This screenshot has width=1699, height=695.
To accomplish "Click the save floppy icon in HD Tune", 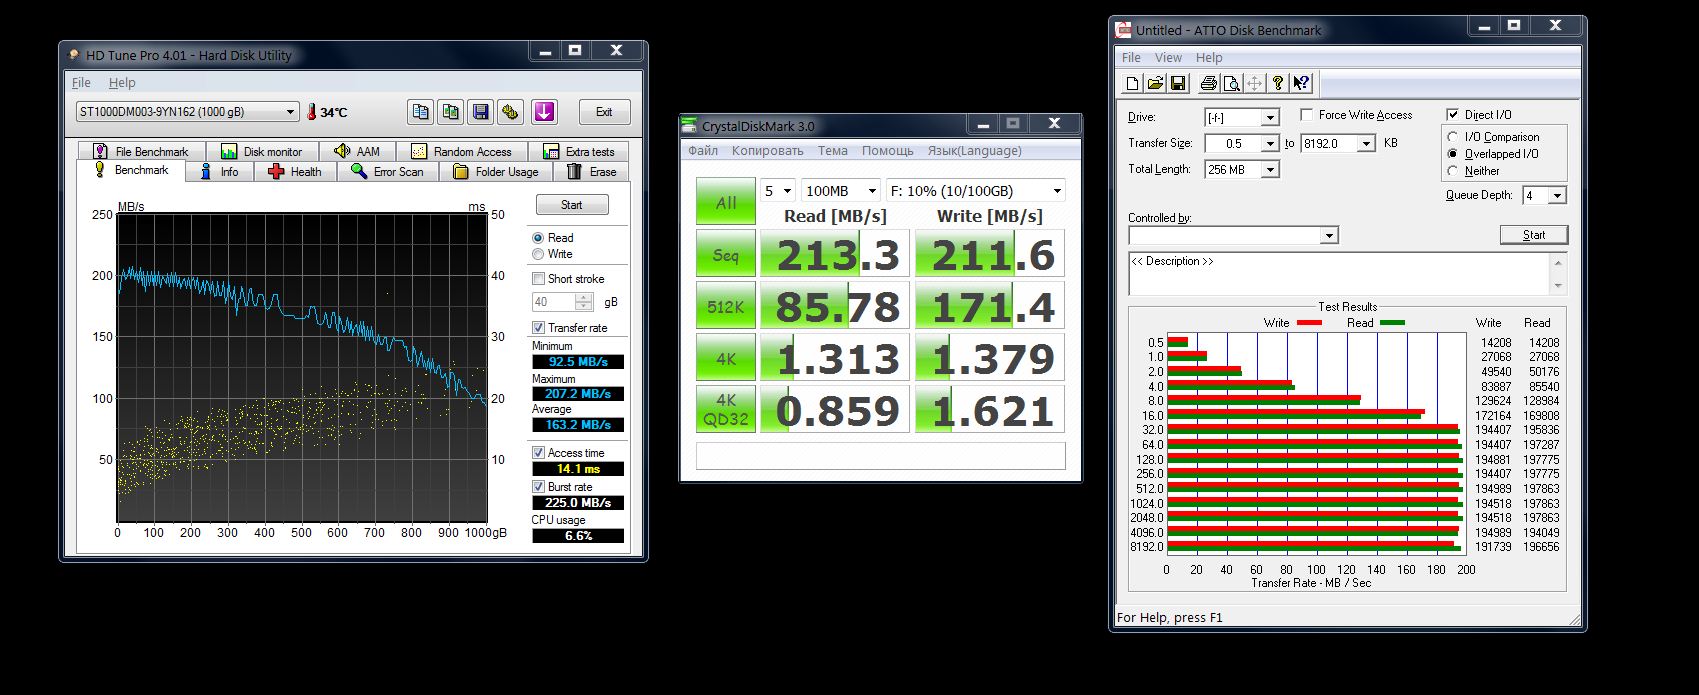I will click(481, 112).
